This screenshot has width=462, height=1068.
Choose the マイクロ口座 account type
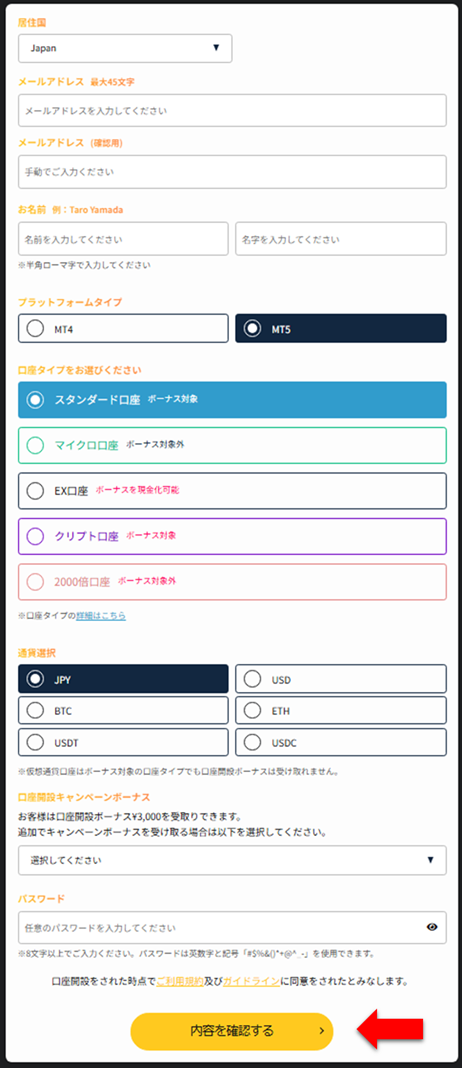232,445
